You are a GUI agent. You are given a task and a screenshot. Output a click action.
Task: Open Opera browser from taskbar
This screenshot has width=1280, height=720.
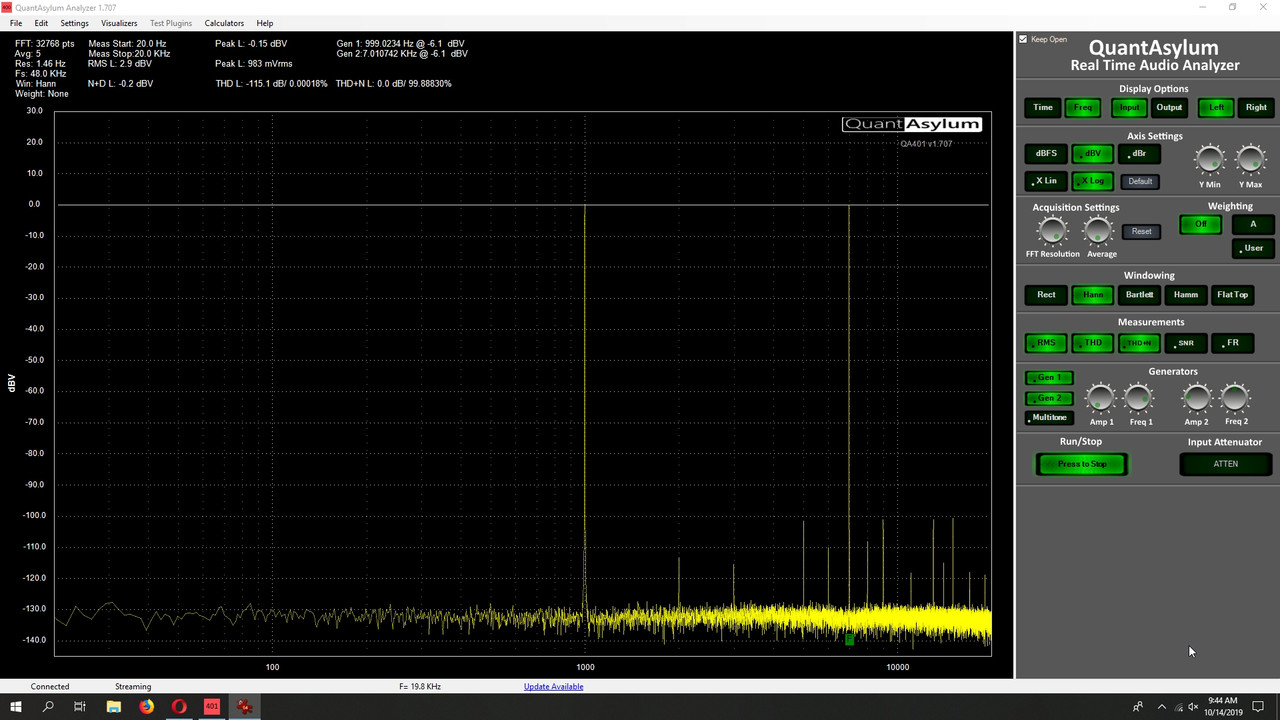(x=179, y=707)
